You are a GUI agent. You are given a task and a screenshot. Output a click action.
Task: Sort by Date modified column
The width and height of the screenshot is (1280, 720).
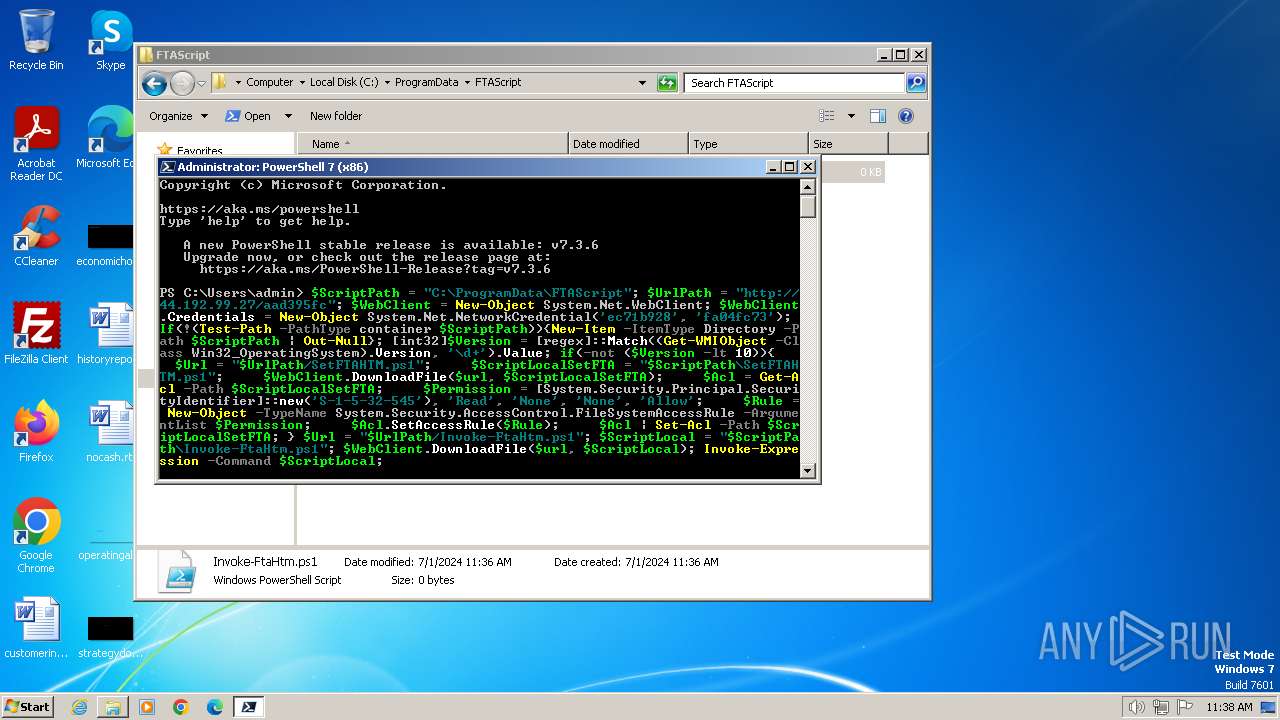[x=628, y=144]
